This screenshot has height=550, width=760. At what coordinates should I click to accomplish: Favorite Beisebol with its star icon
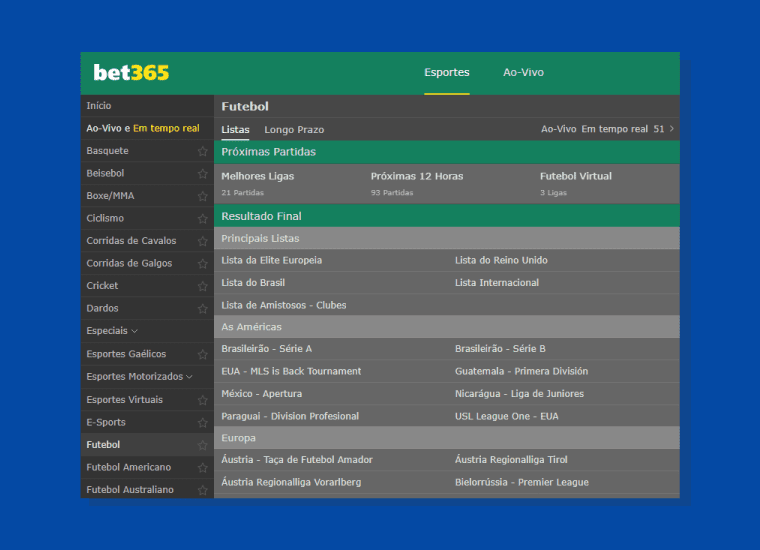click(x=203, y=173)
